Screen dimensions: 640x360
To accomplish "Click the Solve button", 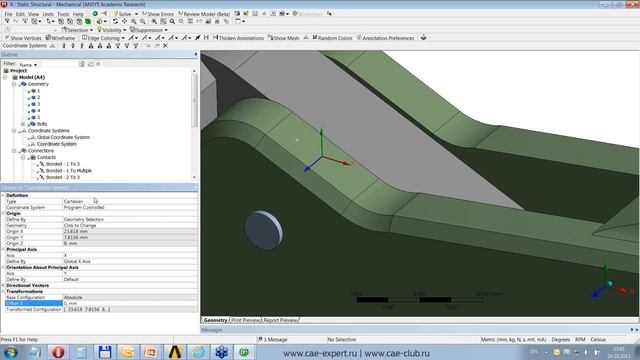I will point(122,14).
